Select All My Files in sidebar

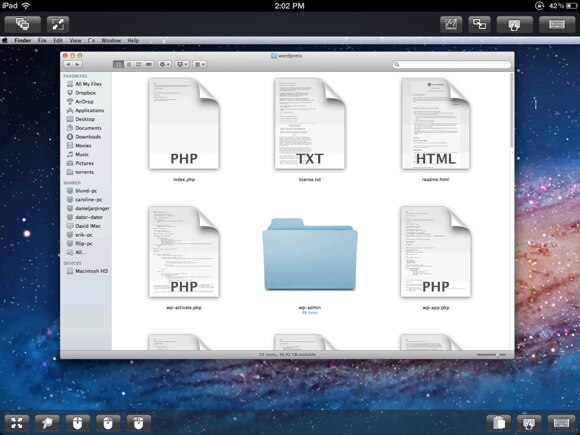88,84
